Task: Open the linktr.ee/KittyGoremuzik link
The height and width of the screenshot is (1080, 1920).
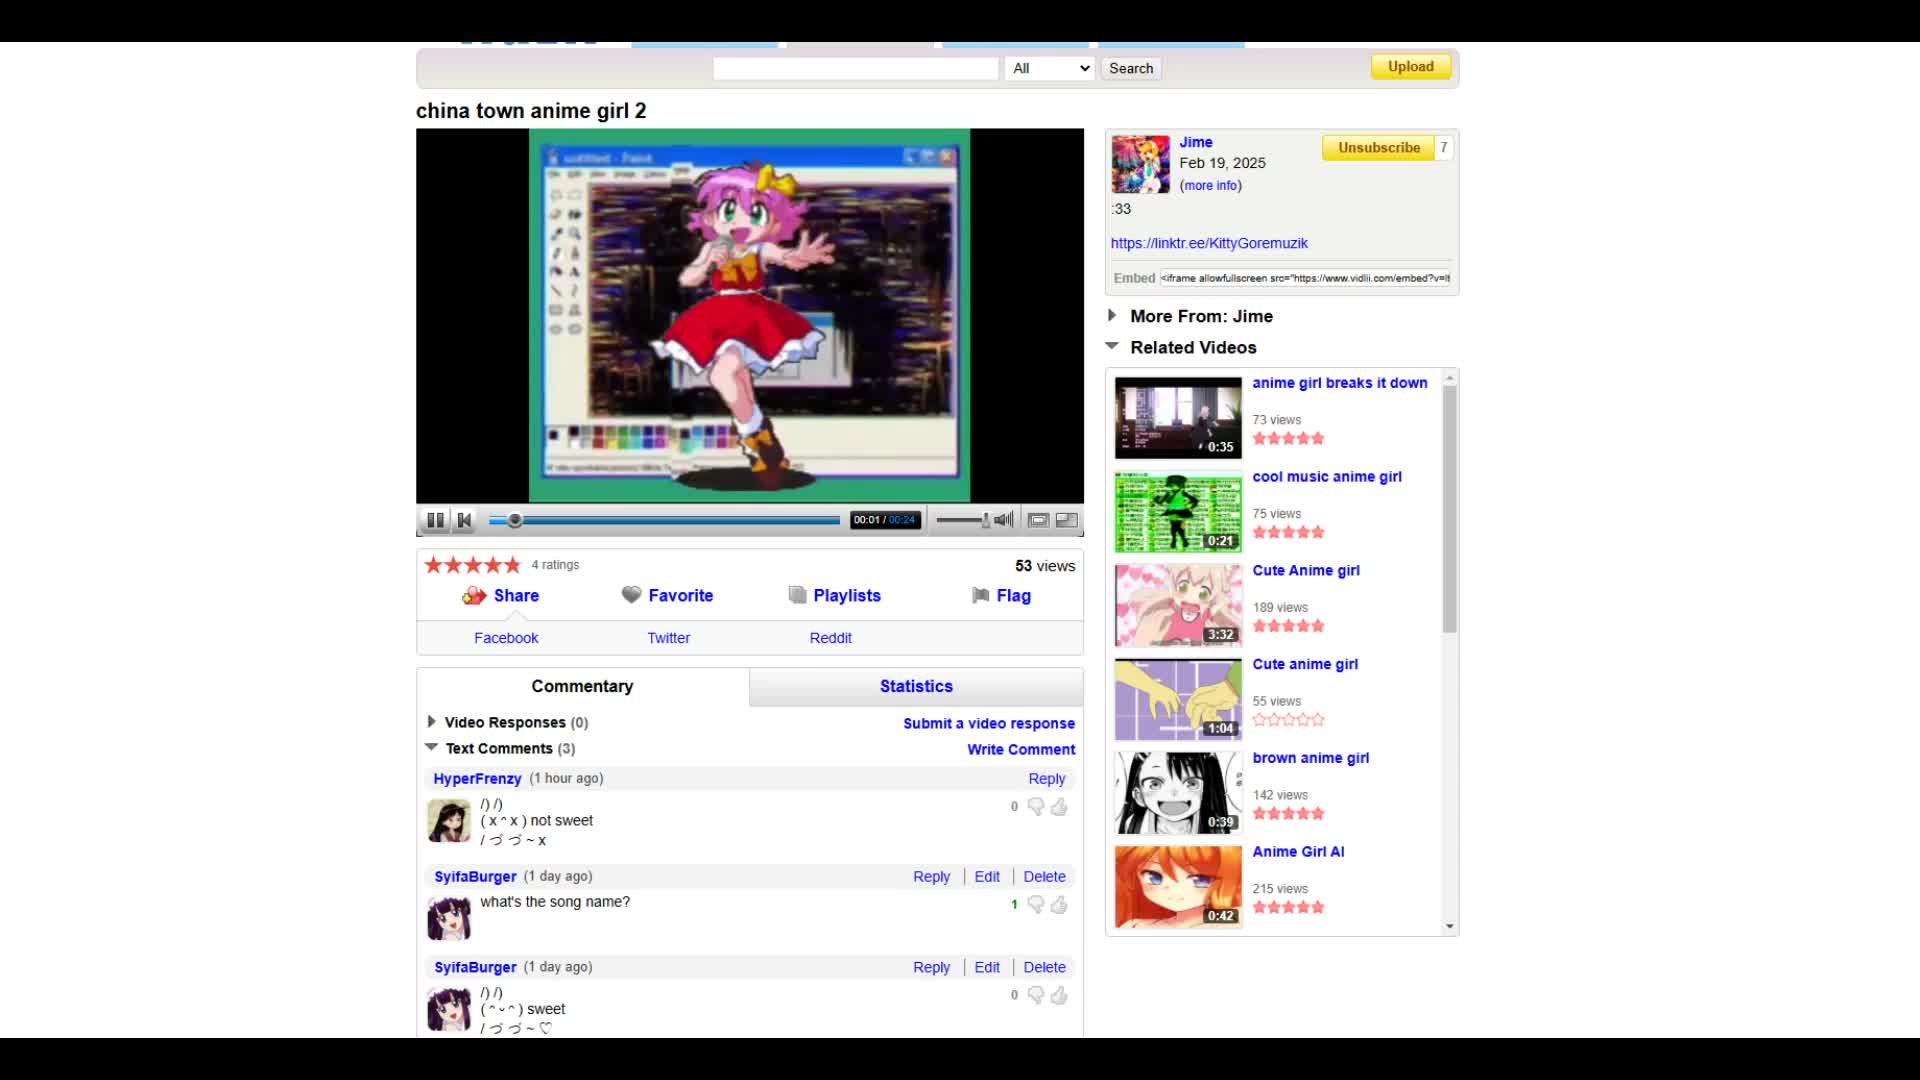Action: pos(1209,243)
